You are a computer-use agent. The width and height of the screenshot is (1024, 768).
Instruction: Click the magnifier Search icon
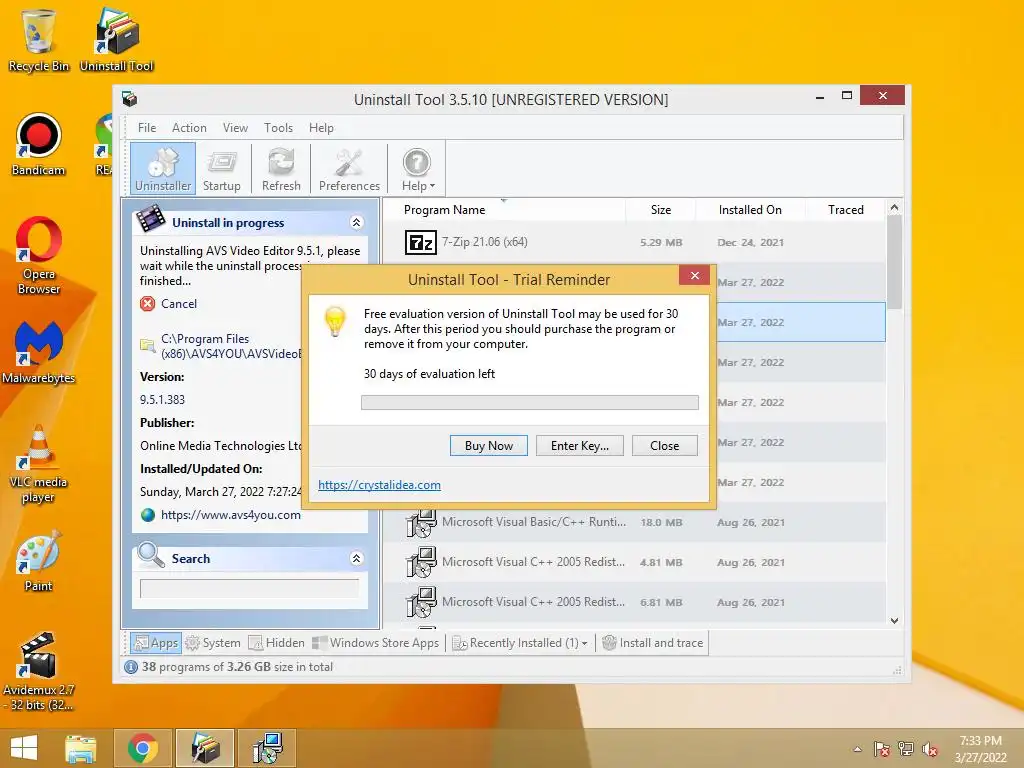tap(151, 555)
